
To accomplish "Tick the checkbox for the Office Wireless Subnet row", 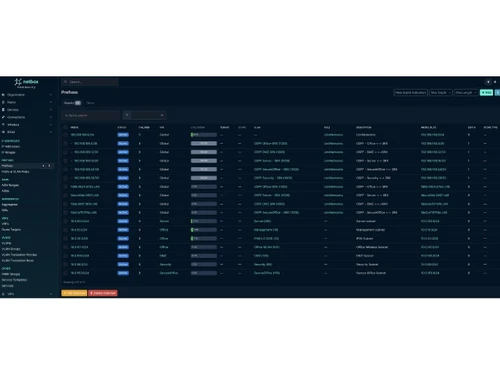I will [x=65, y=247].
